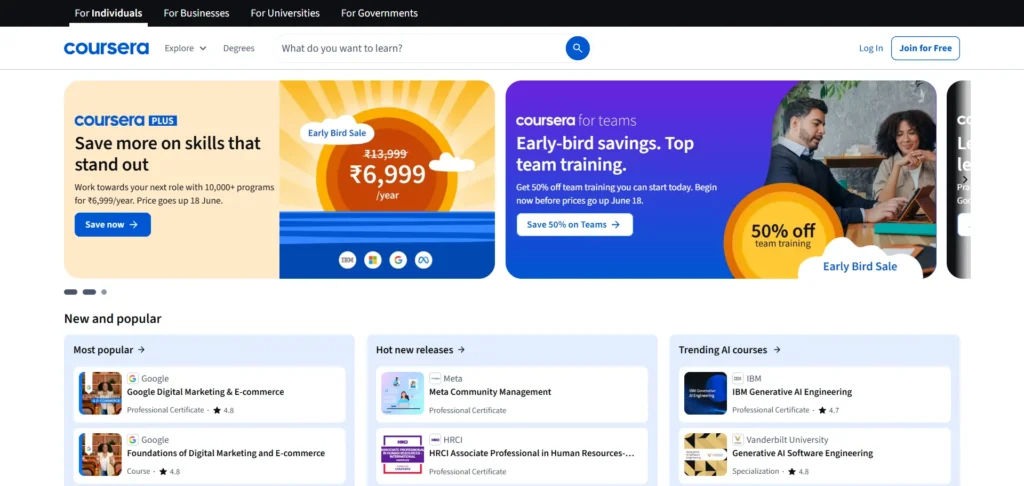
Task: Select the third carousel indicator dot
Action: coord(104,292)
